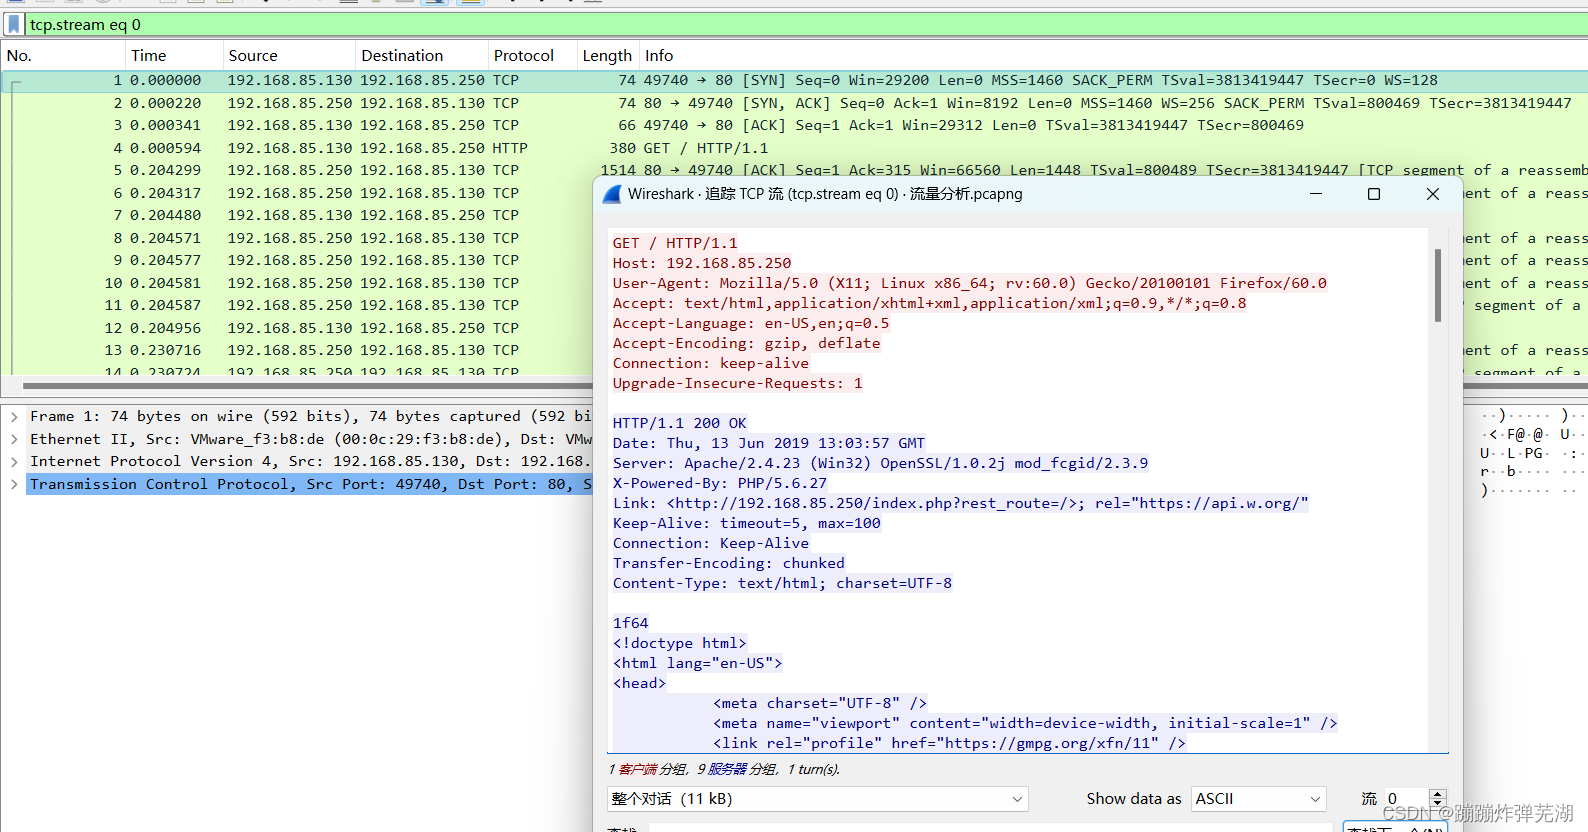Sort packets by the Source column header
Image resolution: width=1588 pixels, height=832 pixels.
(289, 56)
